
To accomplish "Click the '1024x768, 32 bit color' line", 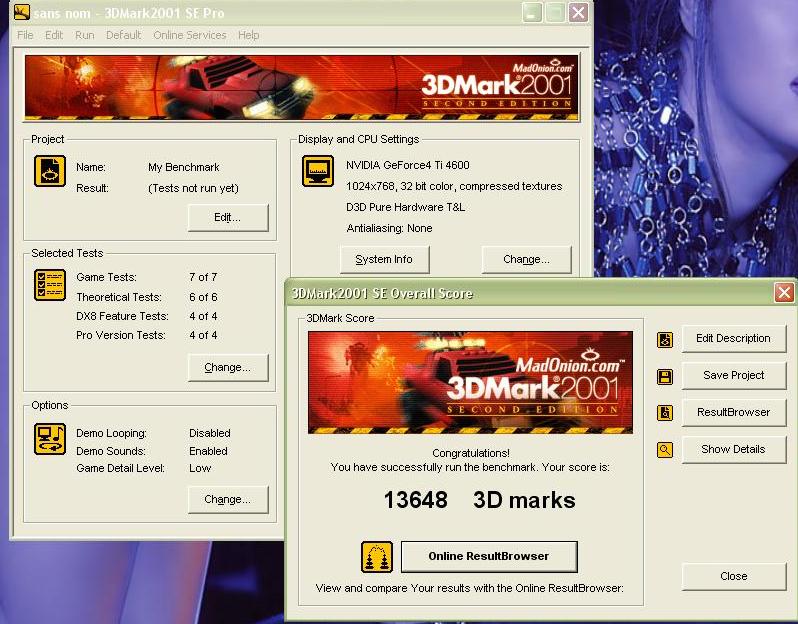I will pyautogui.click(x=454, y=186).
